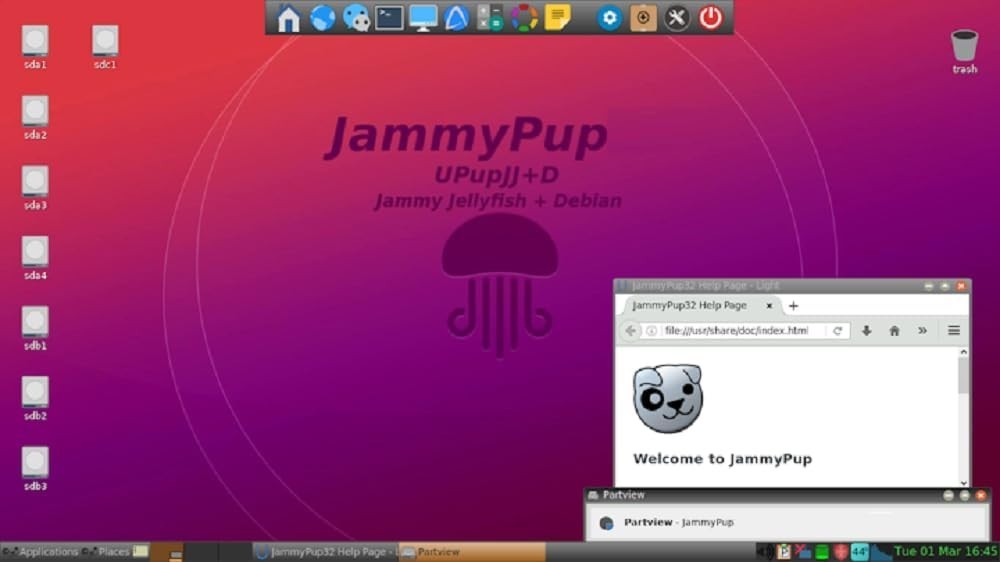The height and width of the screenshot is (562, 1000).
Task: Click the 44° temperature indicator in the tray
Action: tap(860, 552)
